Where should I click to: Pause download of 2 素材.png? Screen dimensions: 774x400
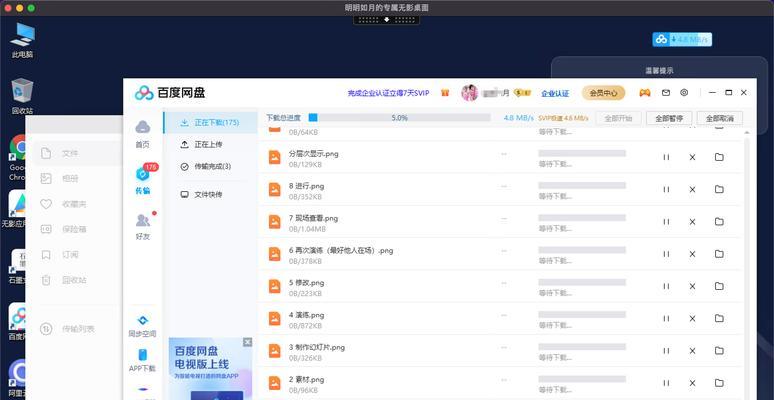[666, 383]
